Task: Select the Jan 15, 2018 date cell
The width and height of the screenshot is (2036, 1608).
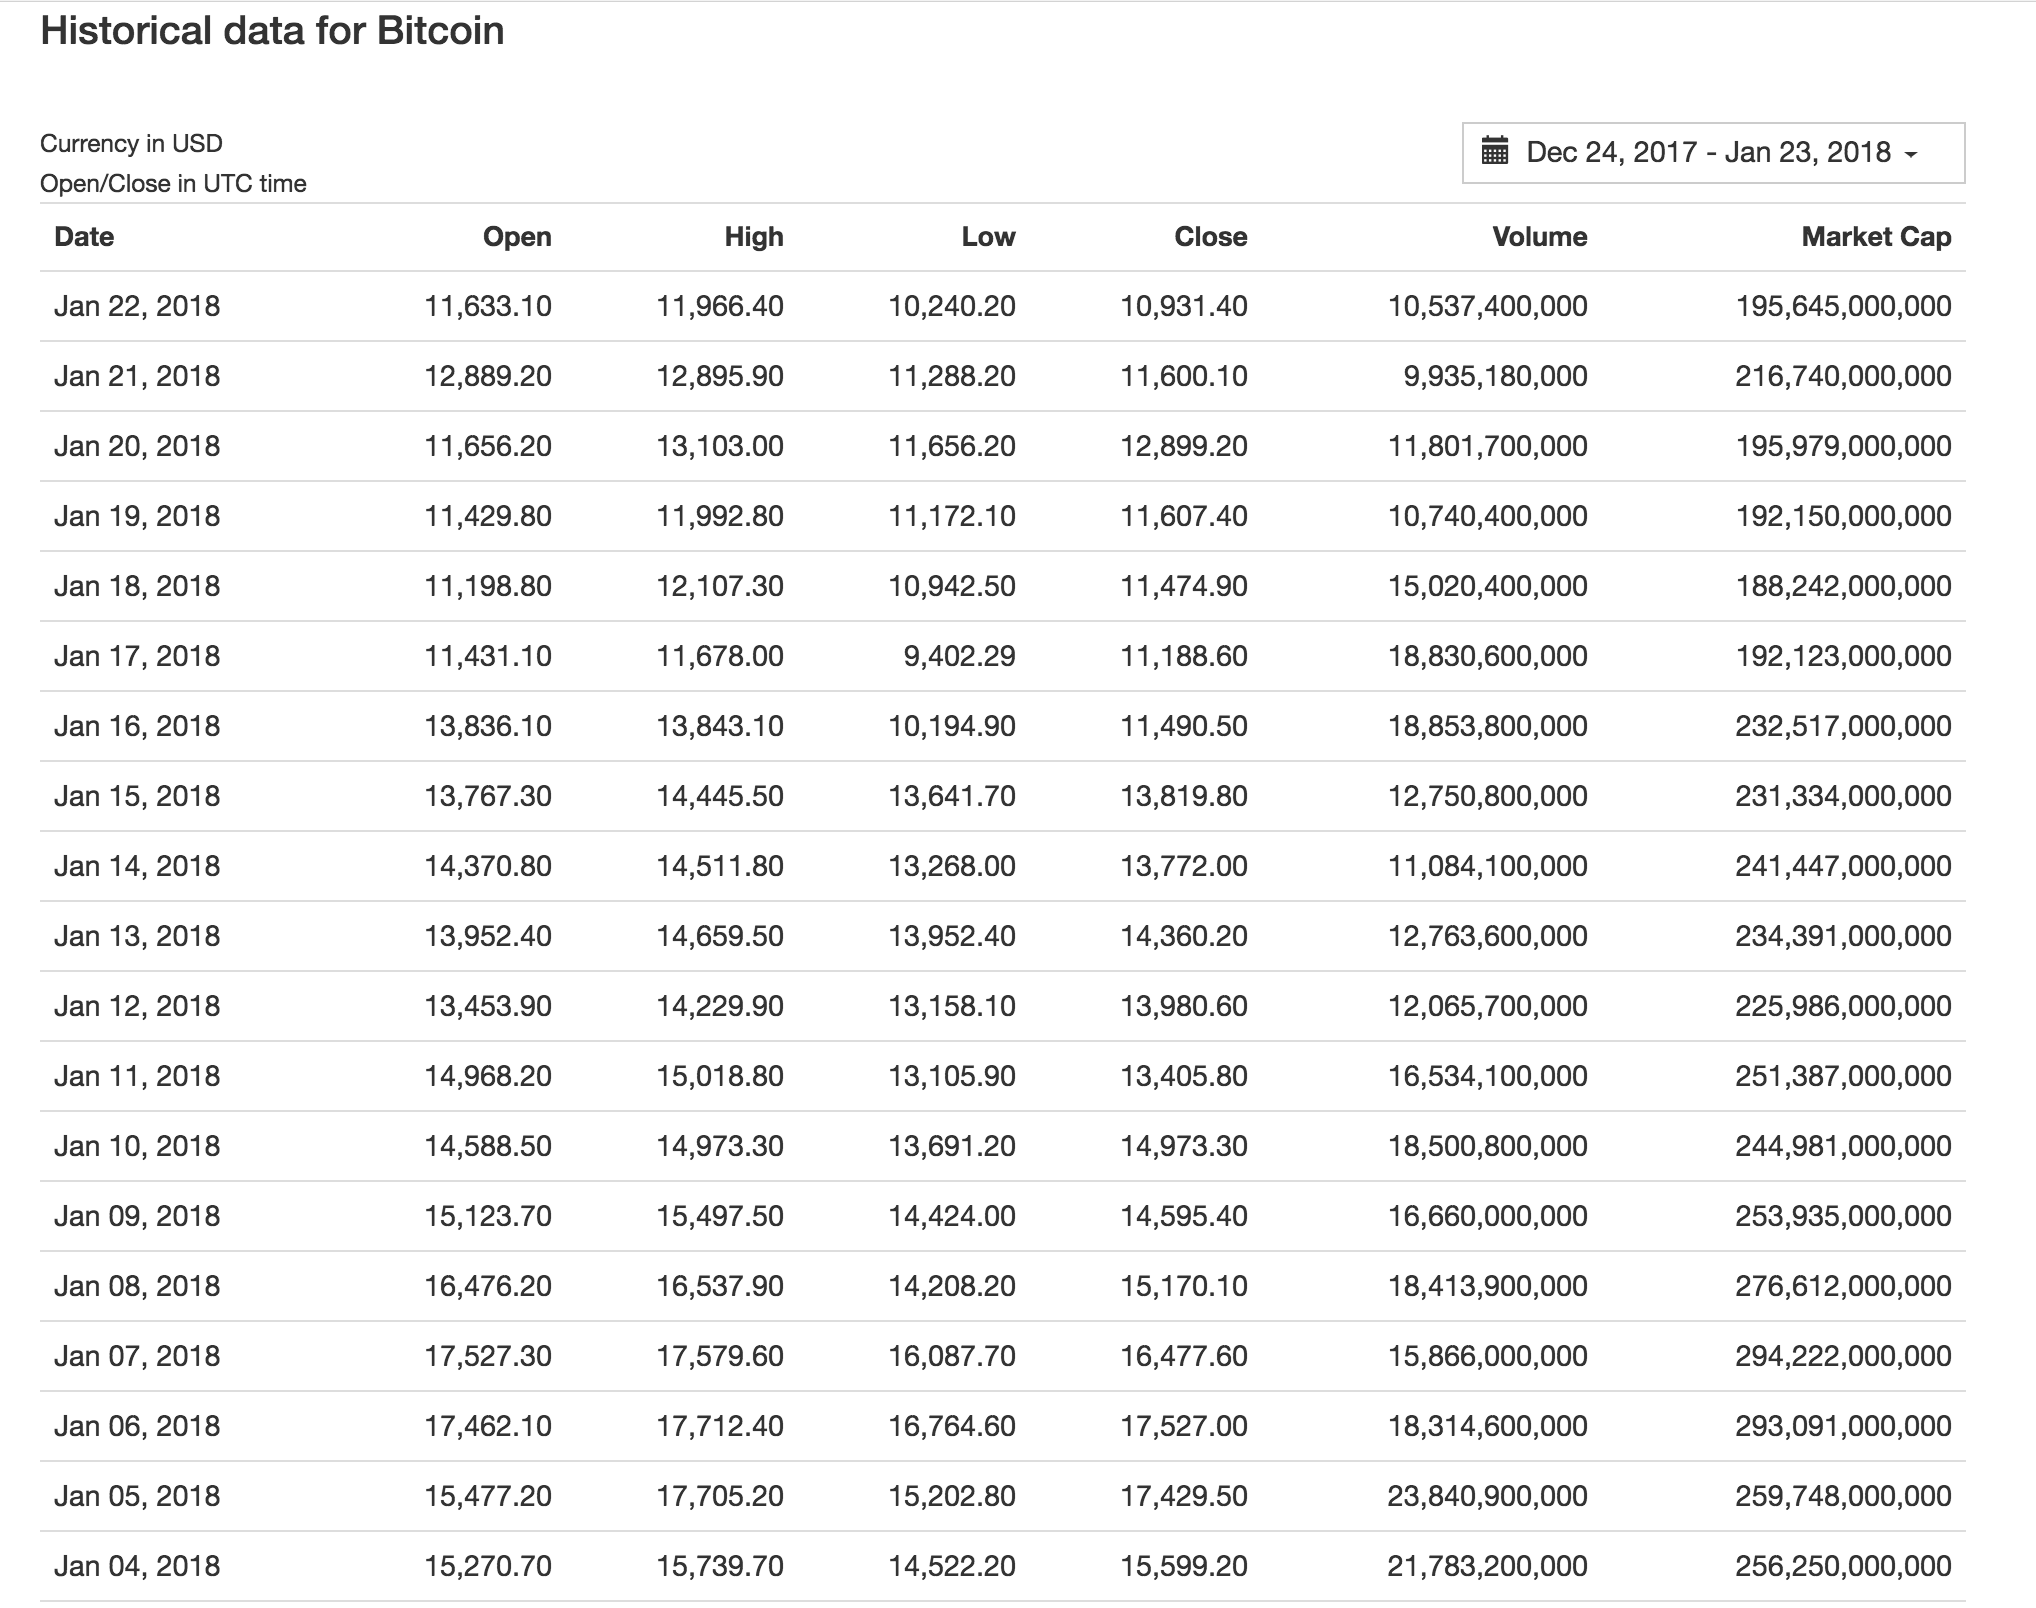Action: point(137,796)
